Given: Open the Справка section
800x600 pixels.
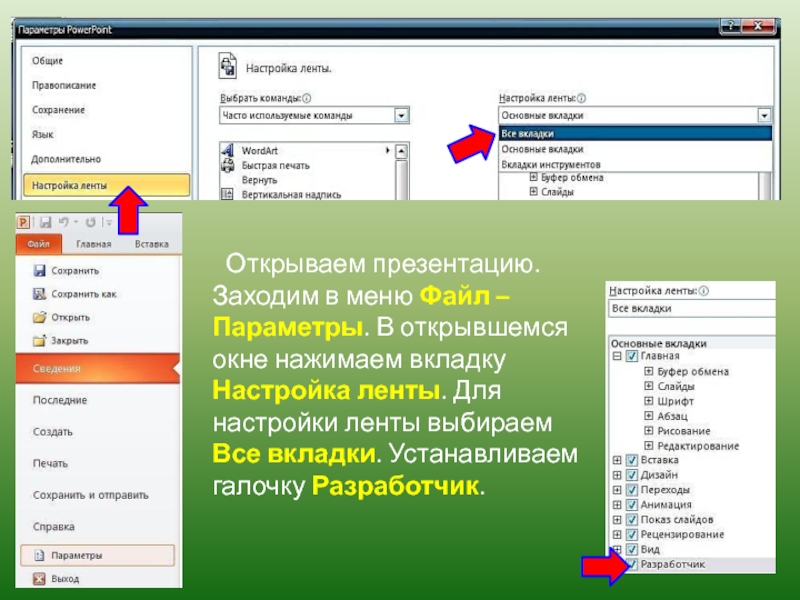Looking at the screenshot, I should [x=54, y=527].
